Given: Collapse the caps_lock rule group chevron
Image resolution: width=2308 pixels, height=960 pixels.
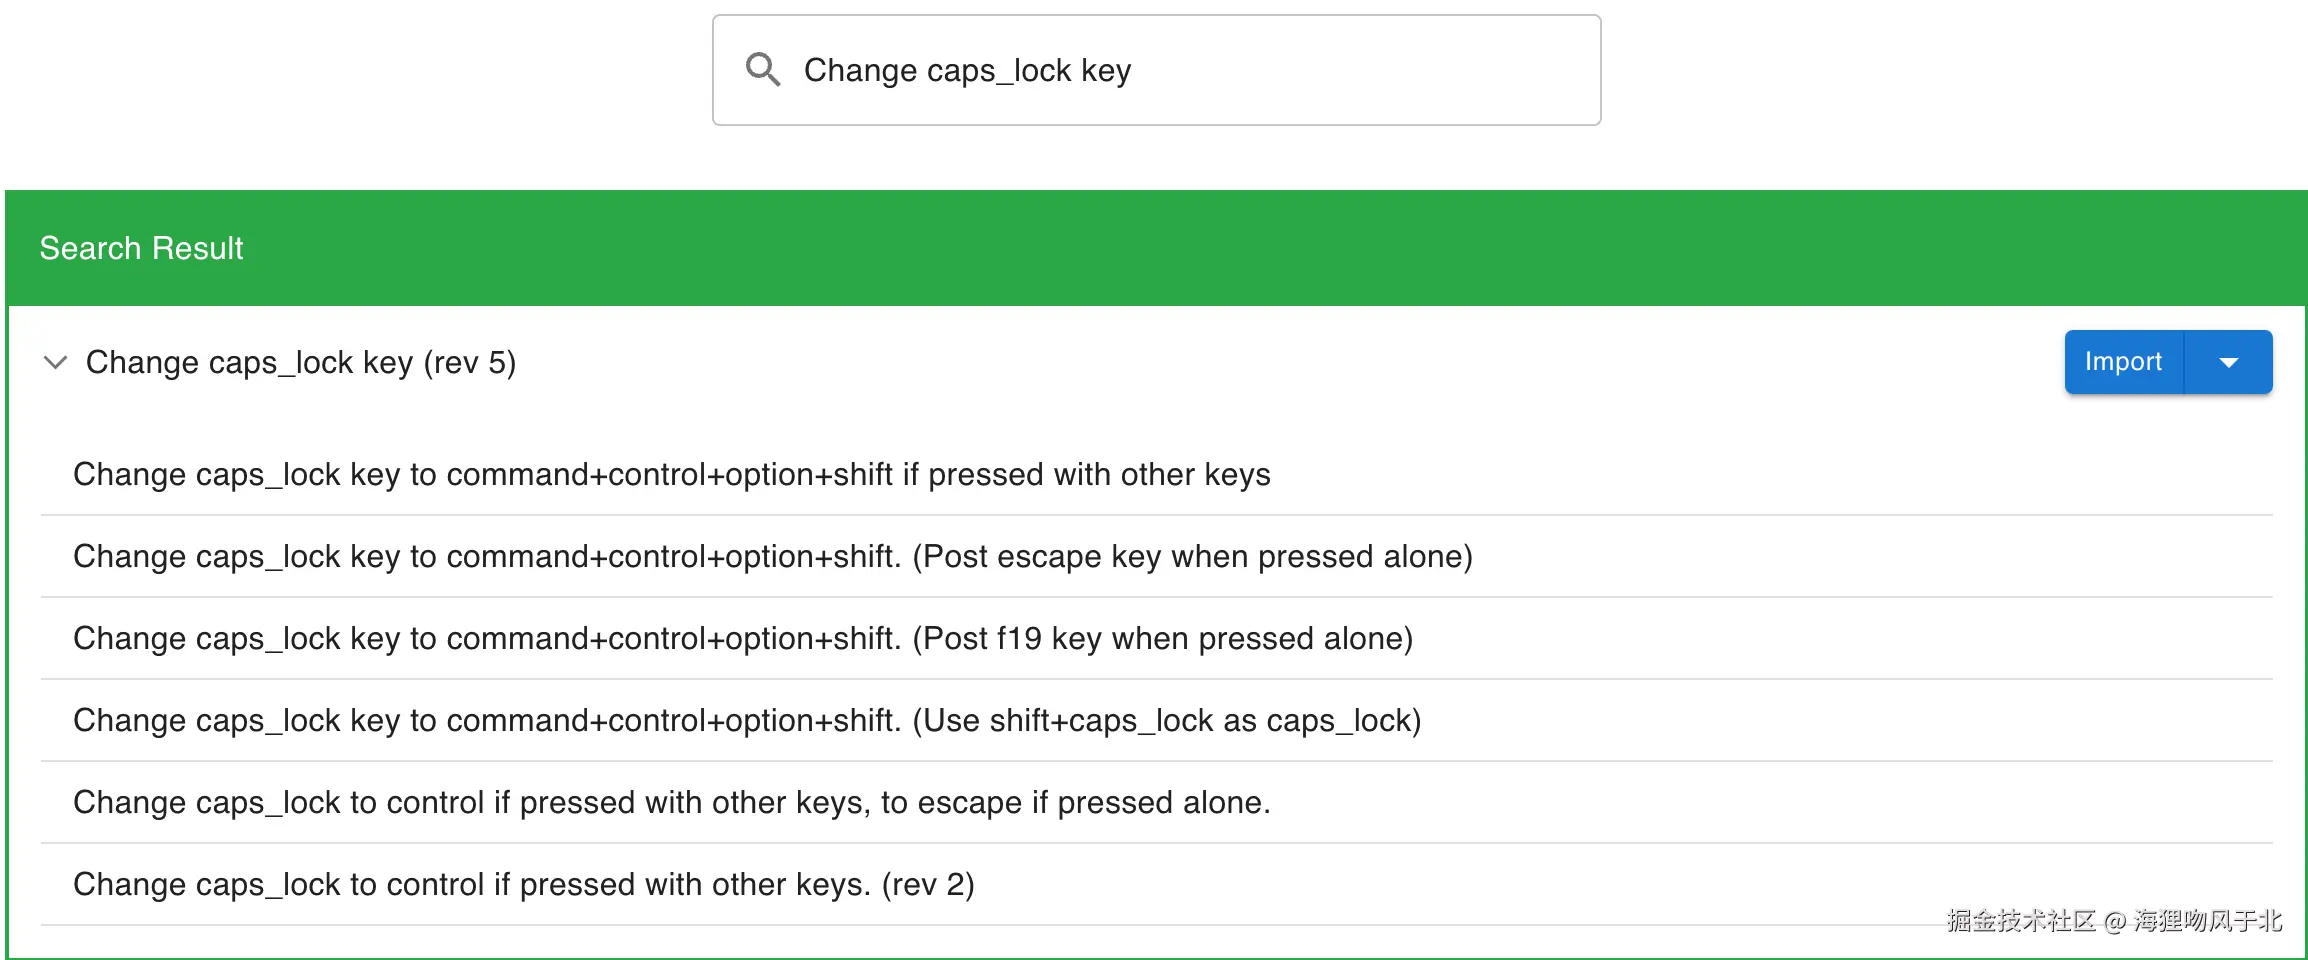Looking at the screenshot, I should 56,362.
